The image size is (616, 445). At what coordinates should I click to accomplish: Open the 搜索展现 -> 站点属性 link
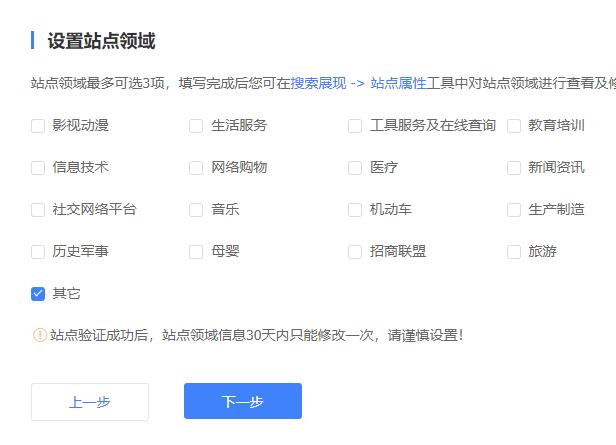coord(358,83)
